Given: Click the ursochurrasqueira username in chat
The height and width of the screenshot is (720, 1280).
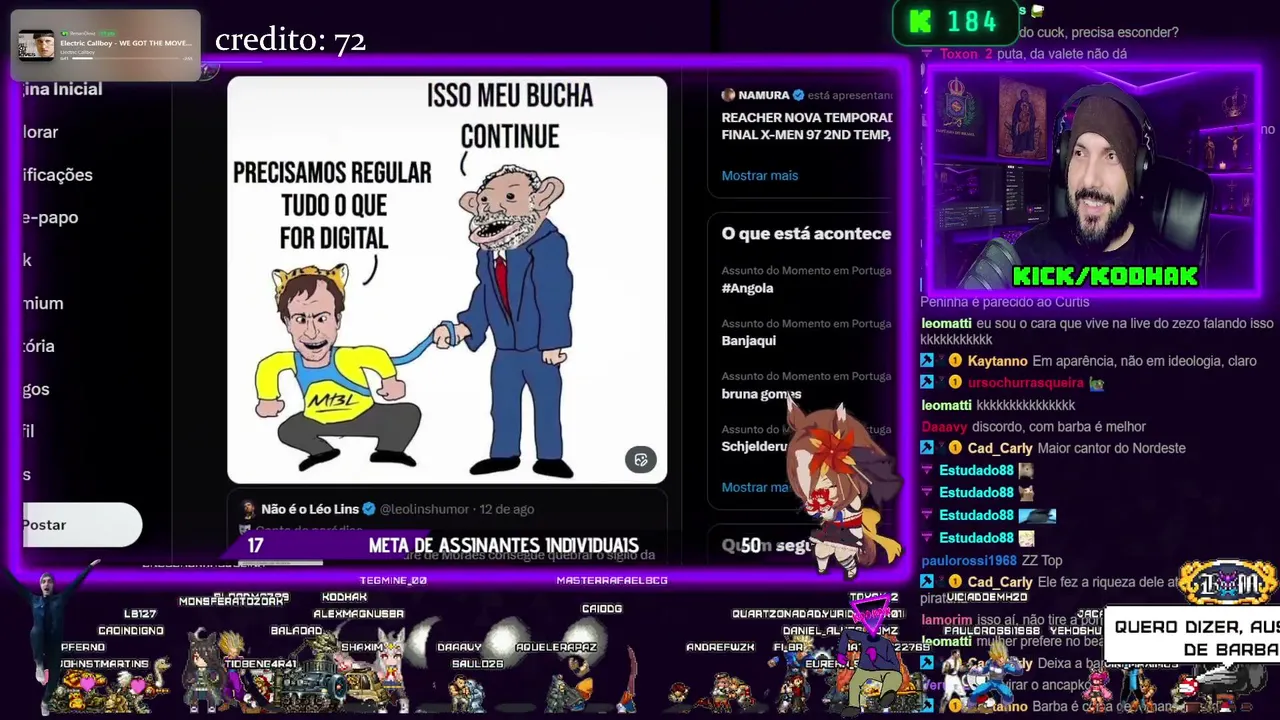Looking at the screenshot, I should [x=1026, y=383].
